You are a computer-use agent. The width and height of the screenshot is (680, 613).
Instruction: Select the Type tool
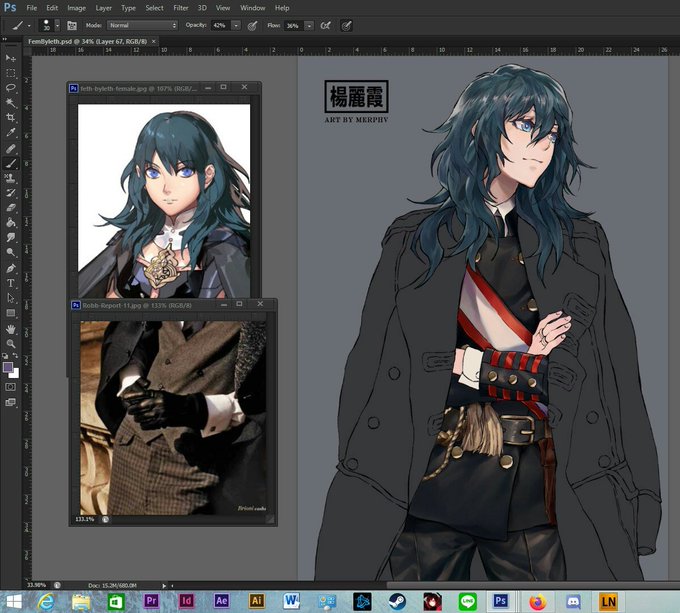11,283
